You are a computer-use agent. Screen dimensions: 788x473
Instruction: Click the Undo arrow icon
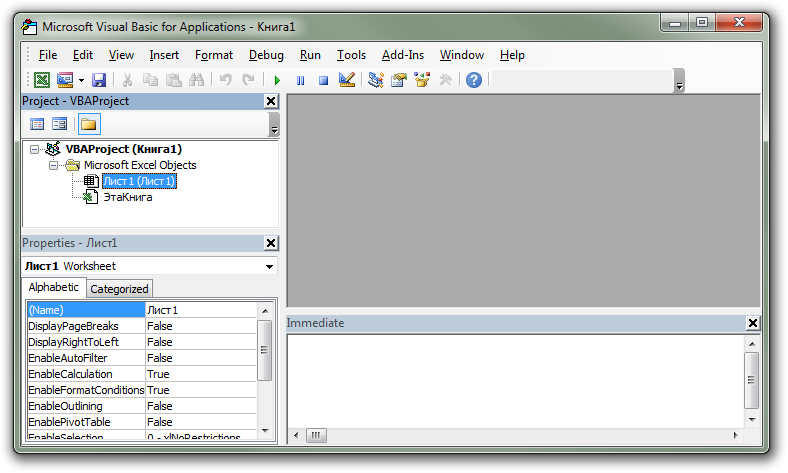click(226, 80)
